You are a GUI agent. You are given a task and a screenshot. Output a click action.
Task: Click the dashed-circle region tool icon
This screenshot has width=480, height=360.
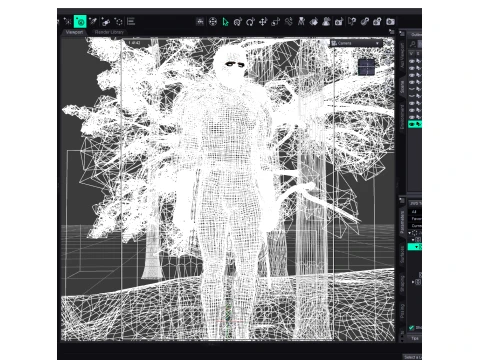118,22
